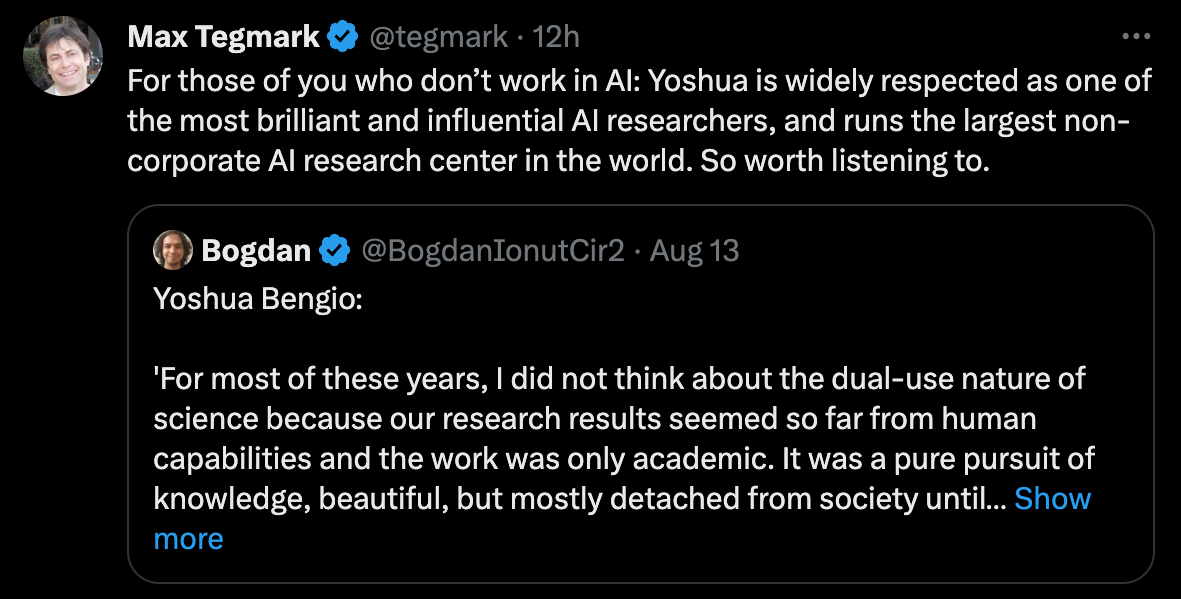Click the Aug 13 date link
1181x599 pixels.
pos(694,250)
